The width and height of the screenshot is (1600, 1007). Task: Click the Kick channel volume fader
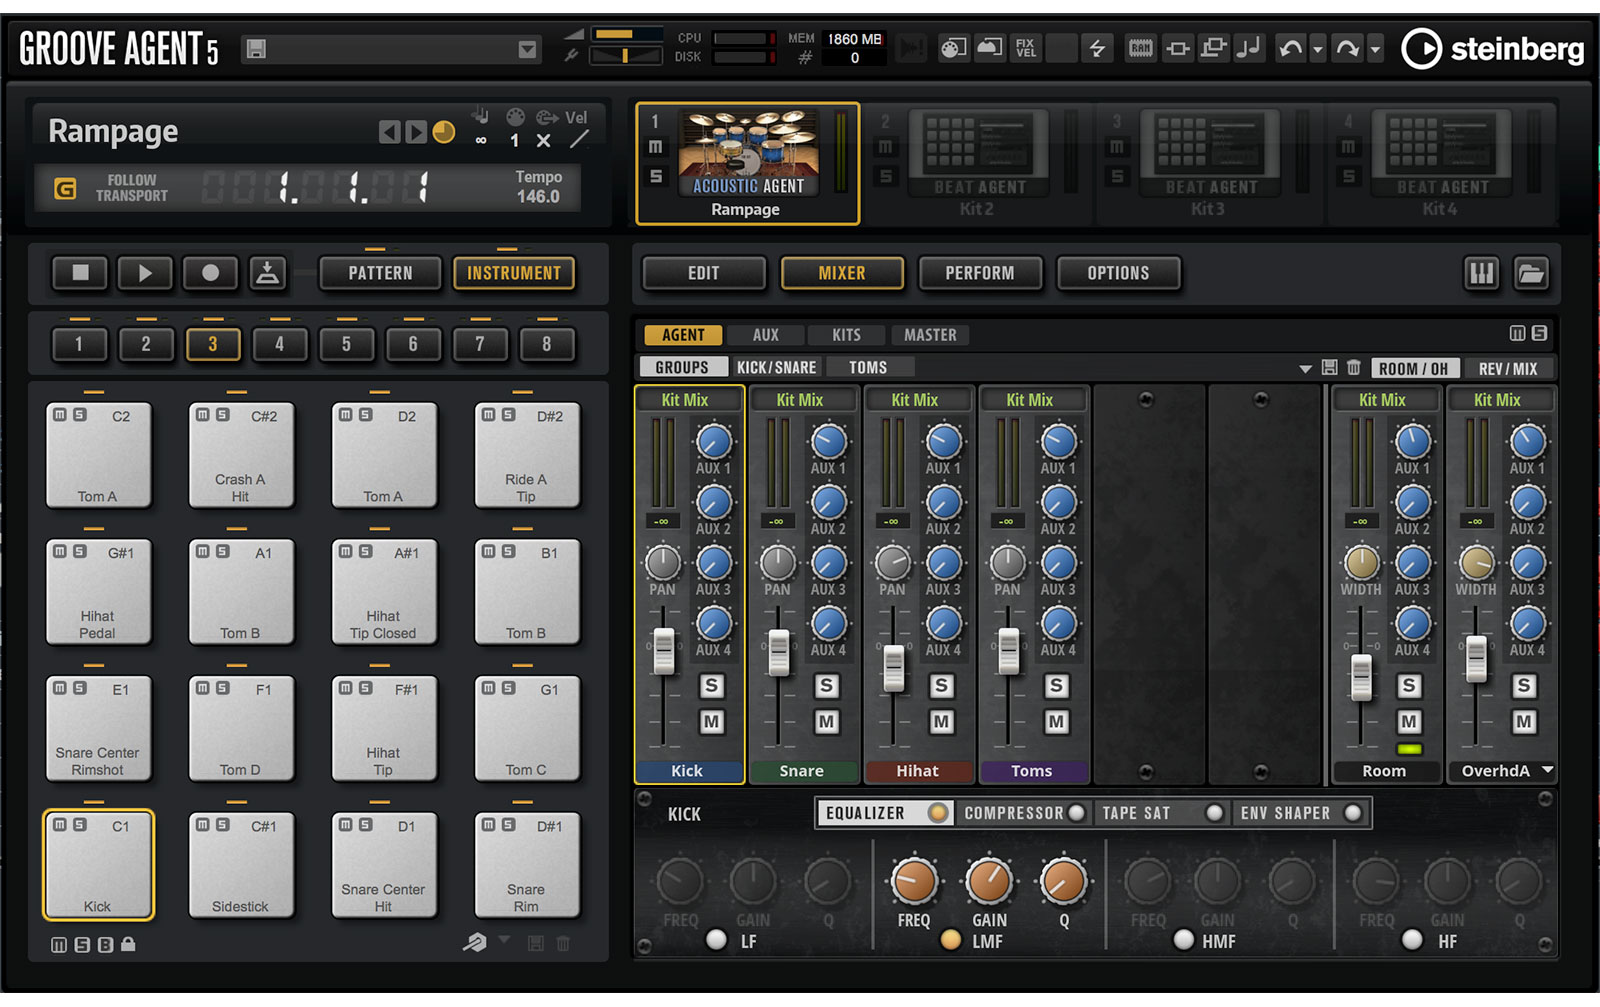[663, 651]
